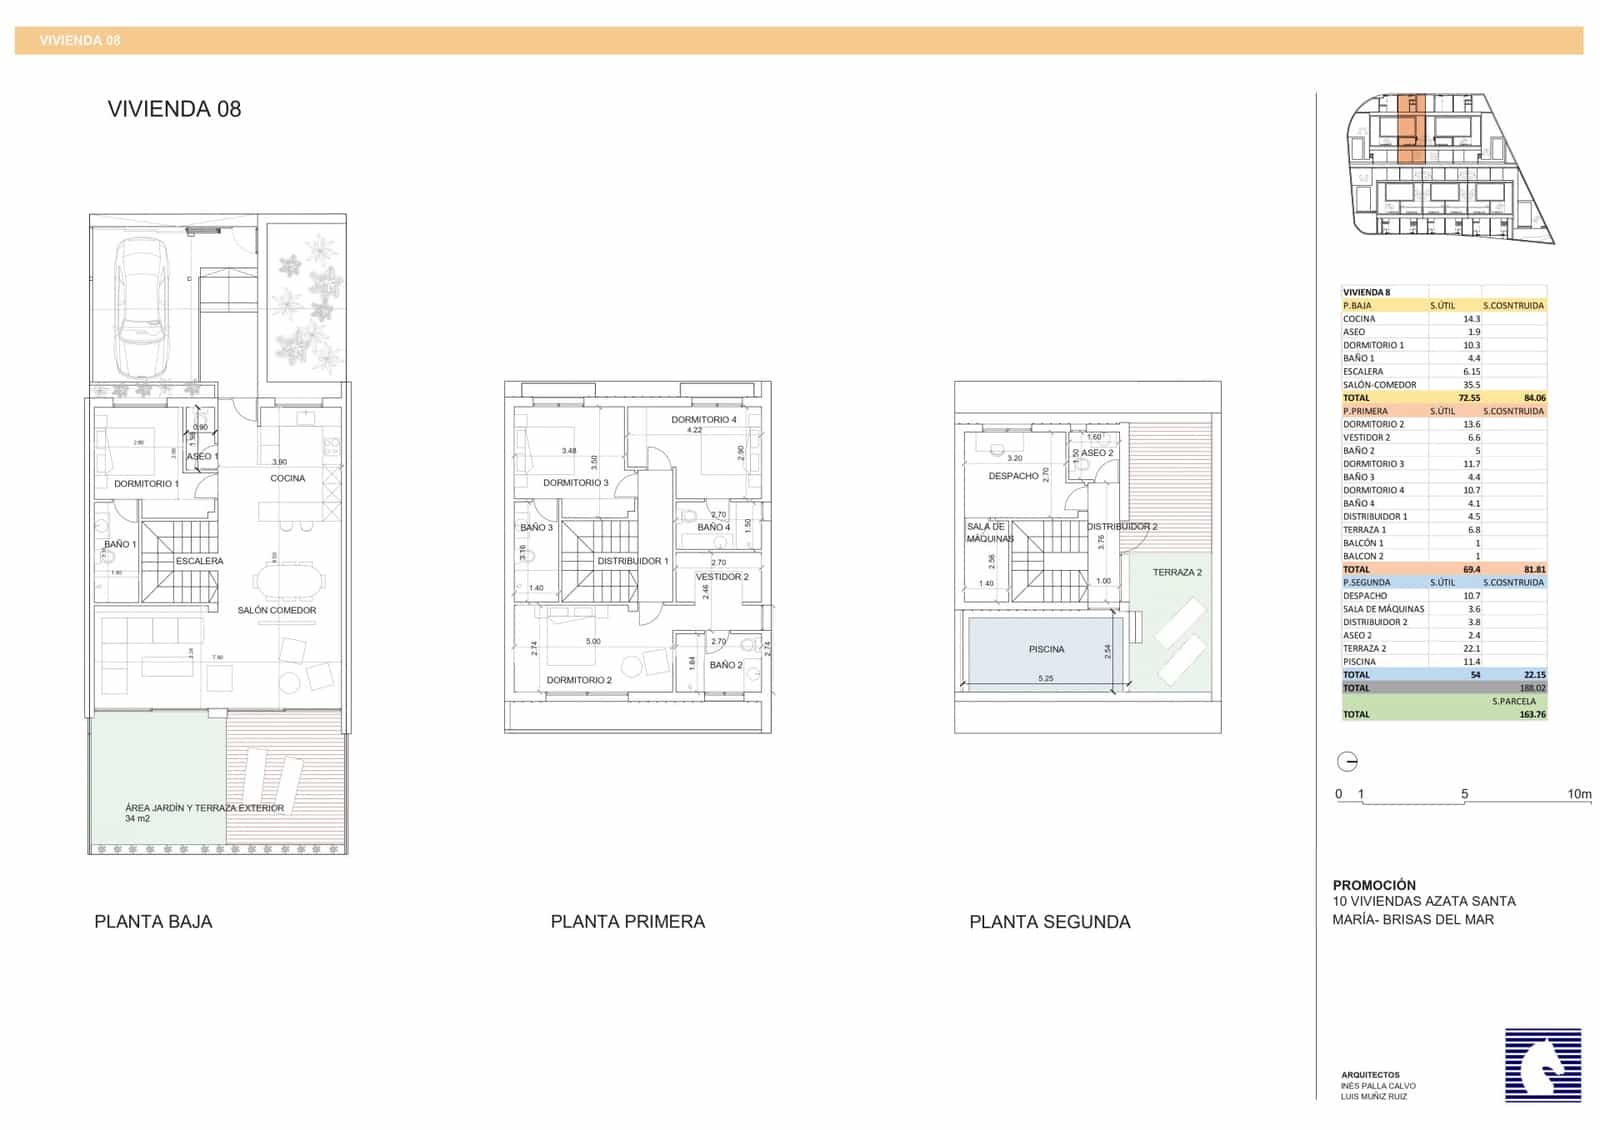This screenshot has width=1600, height=1130.
Task: Click the orange highlighted unit in site plan
Action: click(1410, 128)
